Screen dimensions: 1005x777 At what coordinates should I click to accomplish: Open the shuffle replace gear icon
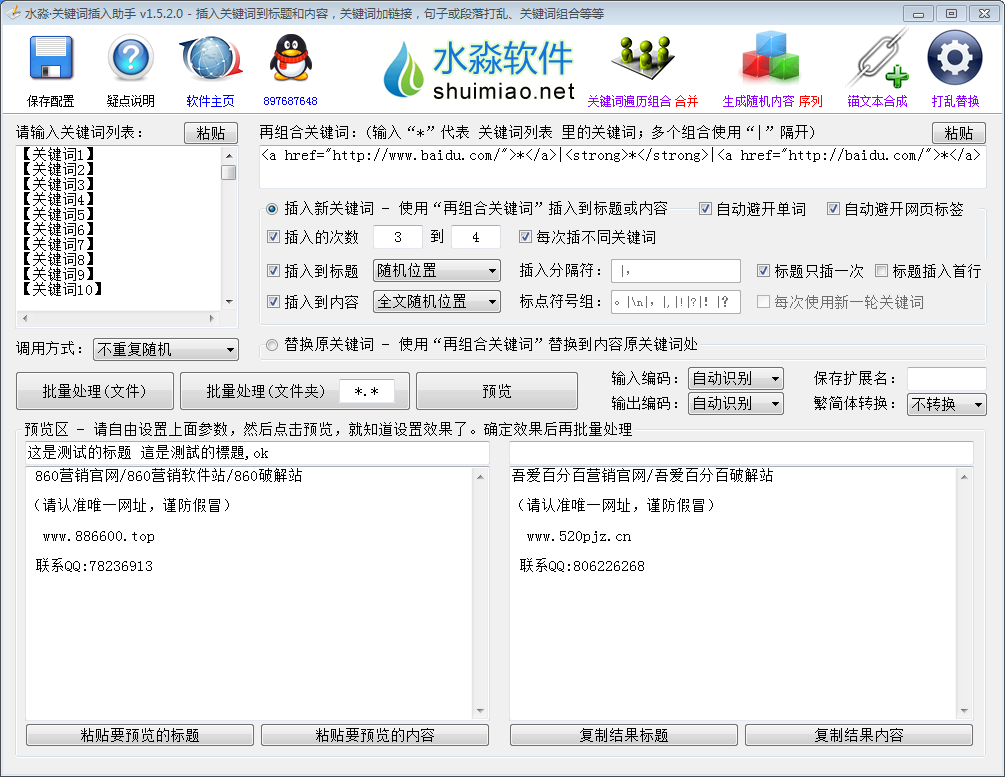954,58
